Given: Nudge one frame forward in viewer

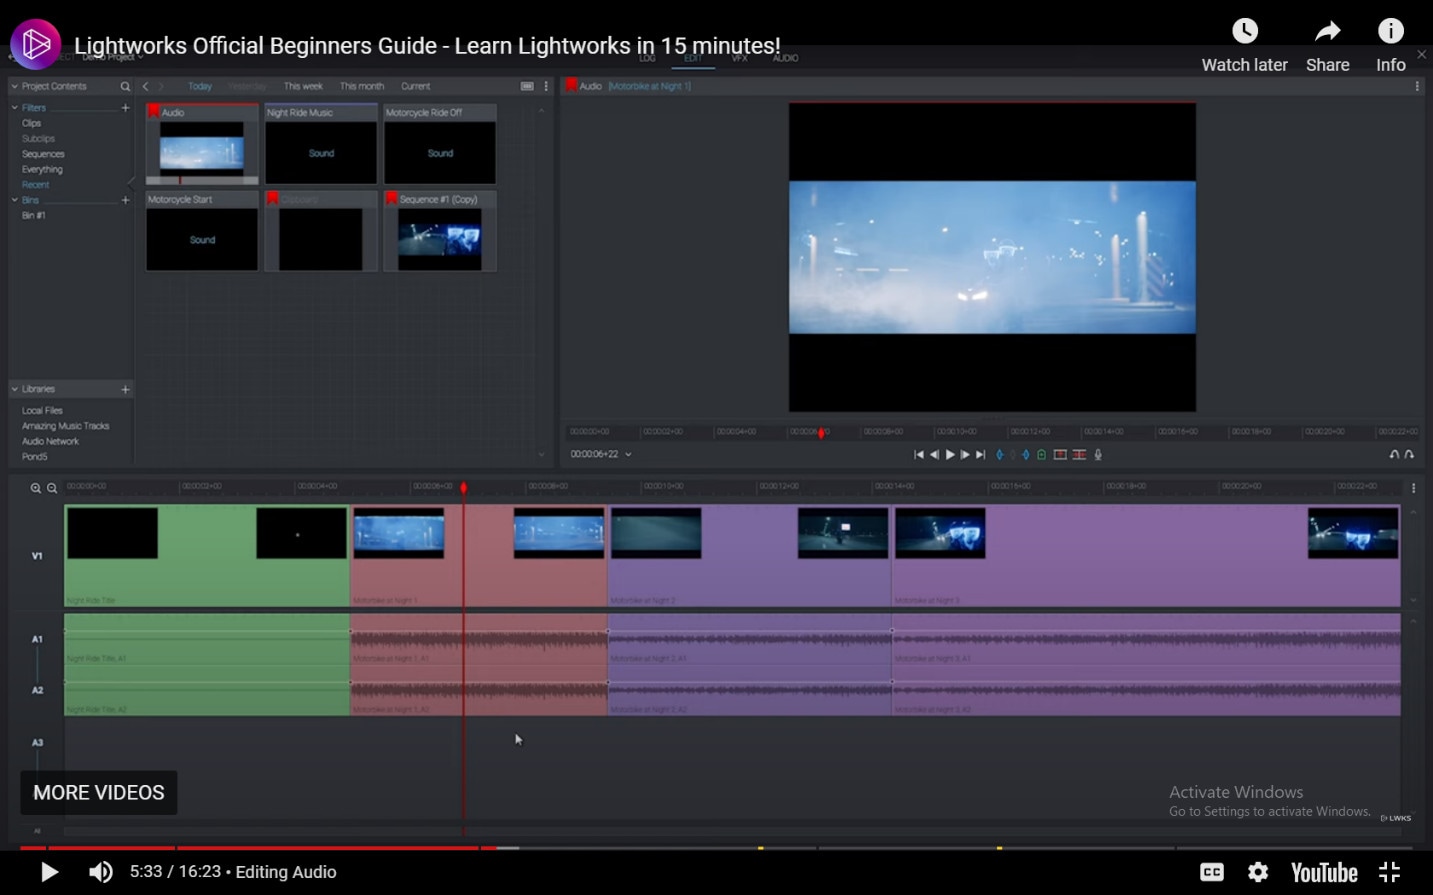Looking at the screenshot, I should click(965, 455).
